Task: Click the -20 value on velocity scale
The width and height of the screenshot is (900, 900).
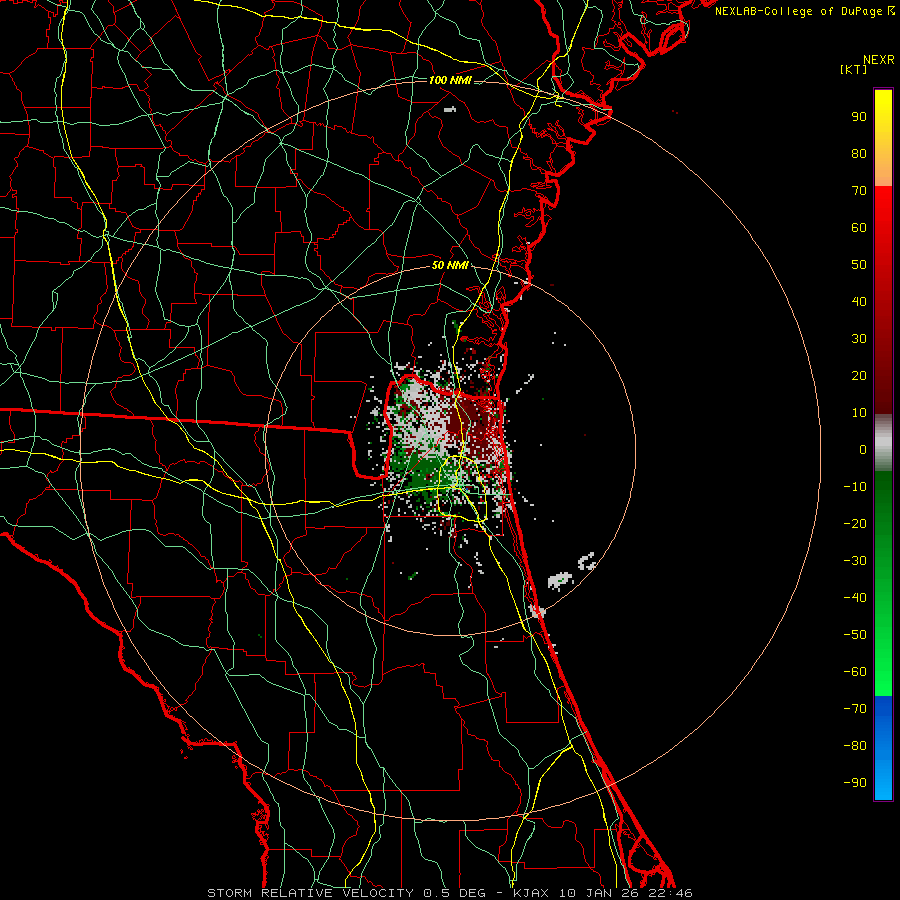Action: click(x=855, y=523)
